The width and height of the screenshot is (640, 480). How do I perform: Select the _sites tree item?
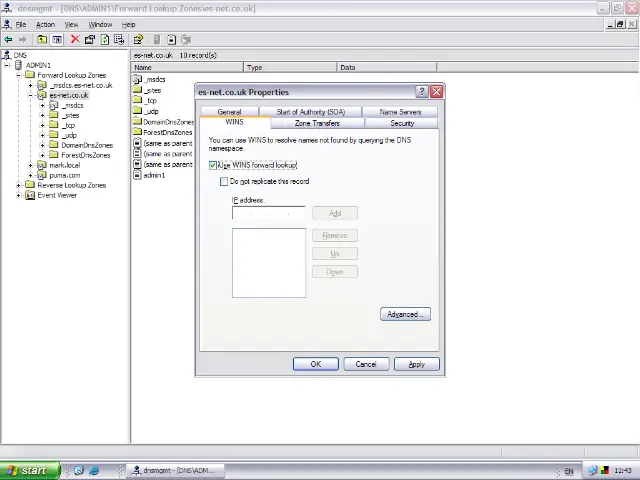coord(70,115)
